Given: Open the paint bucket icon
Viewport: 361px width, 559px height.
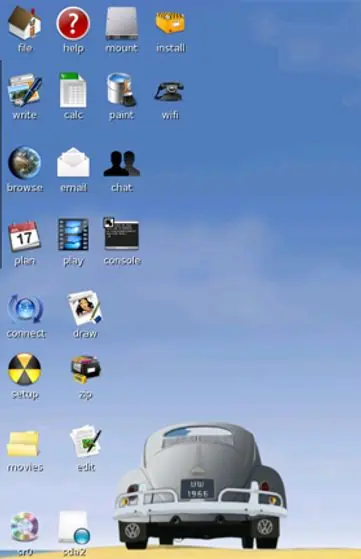Looking at the screenshot, I should coord(122,90).
